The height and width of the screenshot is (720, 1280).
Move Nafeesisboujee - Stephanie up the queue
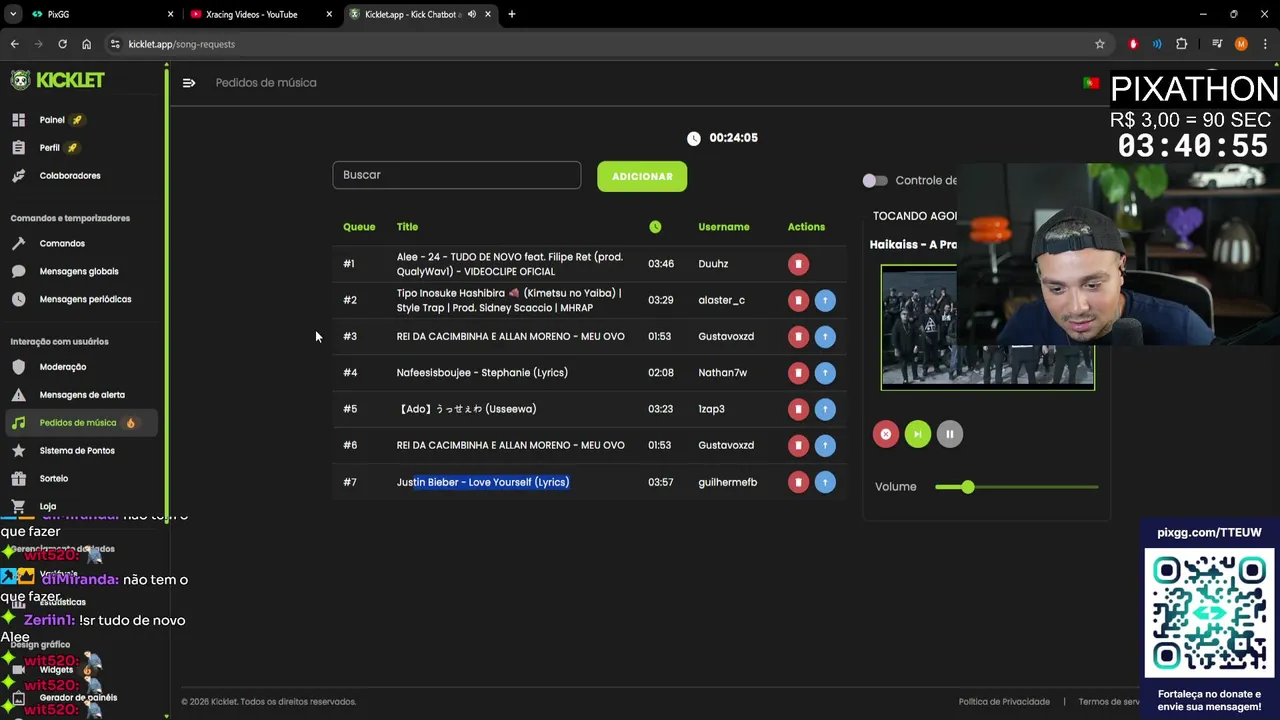point(825,373)
